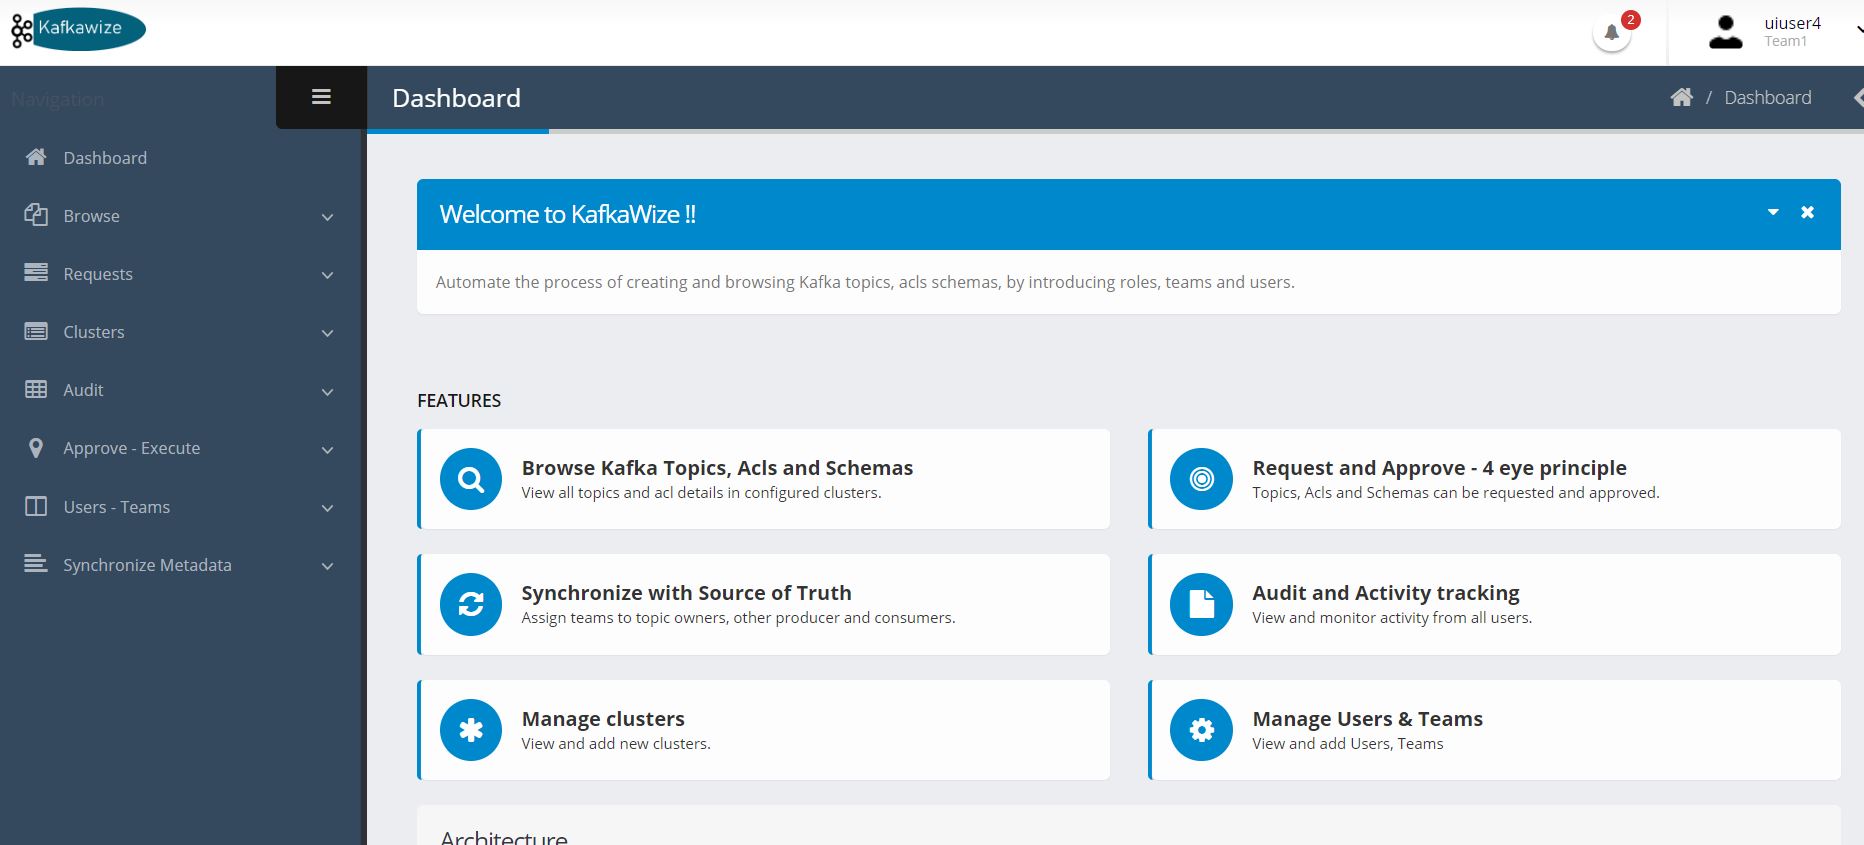Click the target icon on Request and Approve card

coord(1201,479)
